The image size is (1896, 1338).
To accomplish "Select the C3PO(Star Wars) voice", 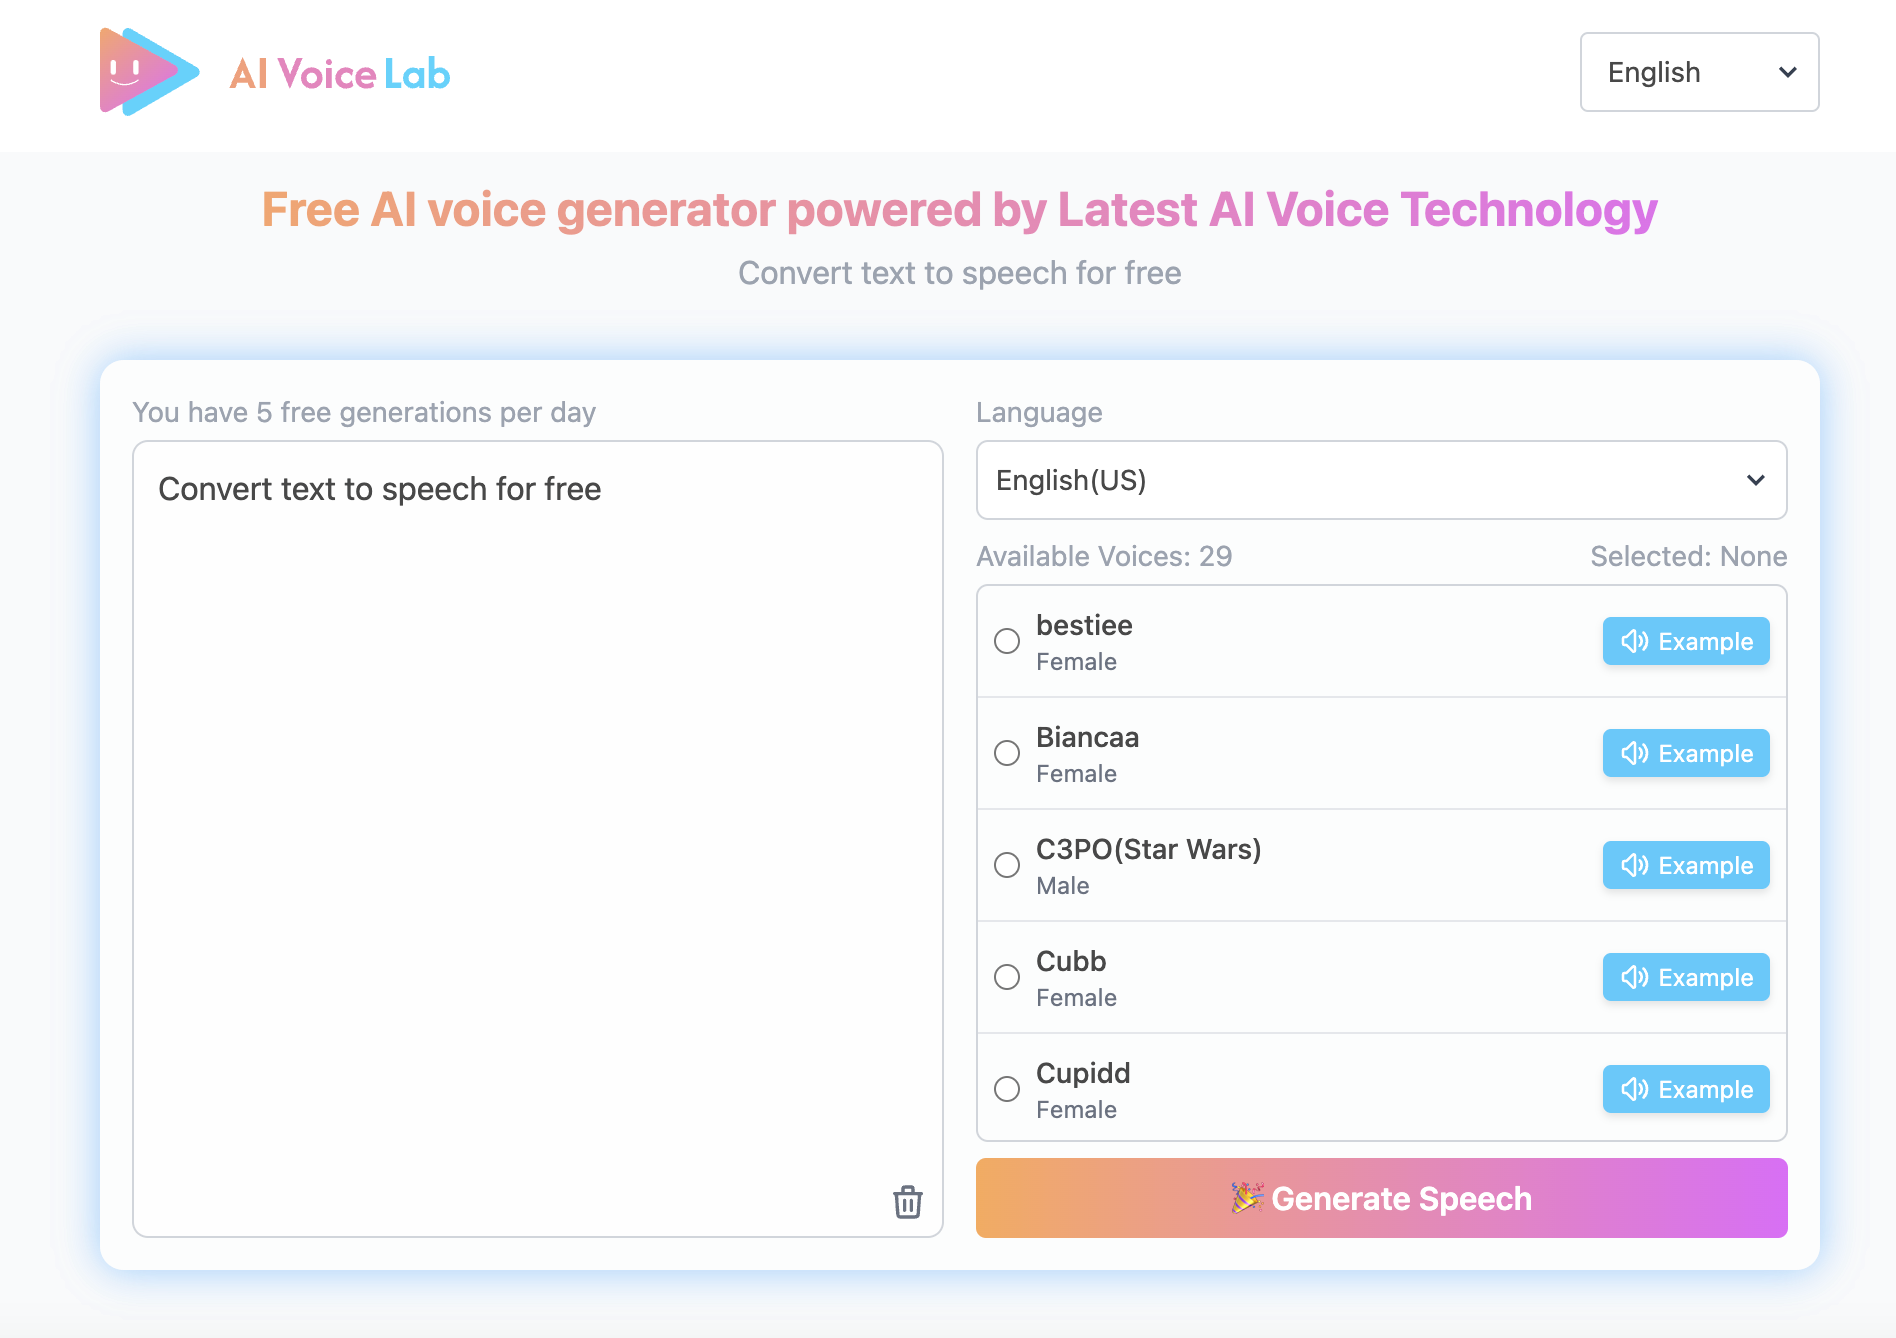I will 1006,865.
